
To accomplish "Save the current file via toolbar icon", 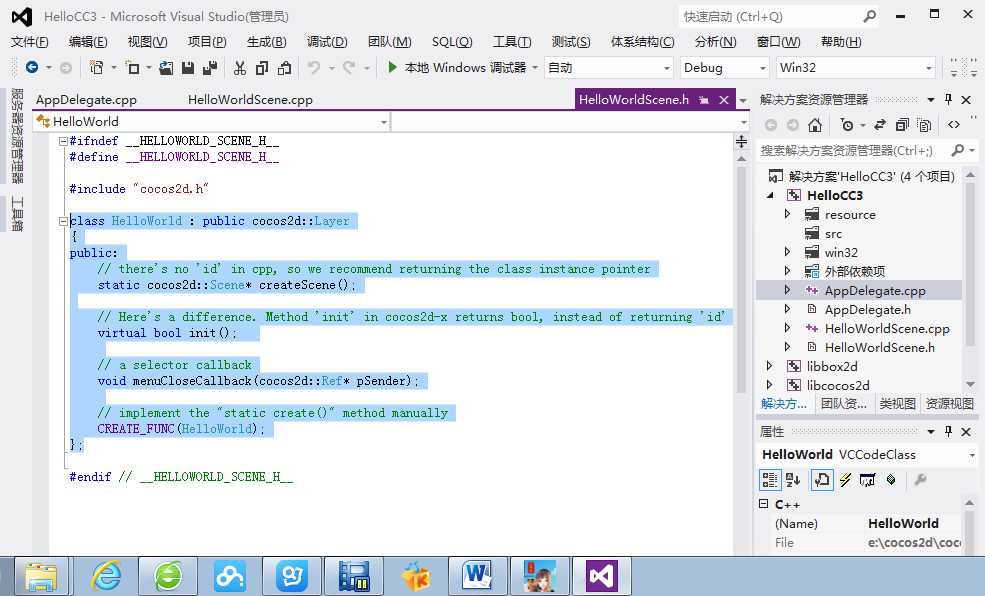I will pyautogui.click(x=188, y=67).
